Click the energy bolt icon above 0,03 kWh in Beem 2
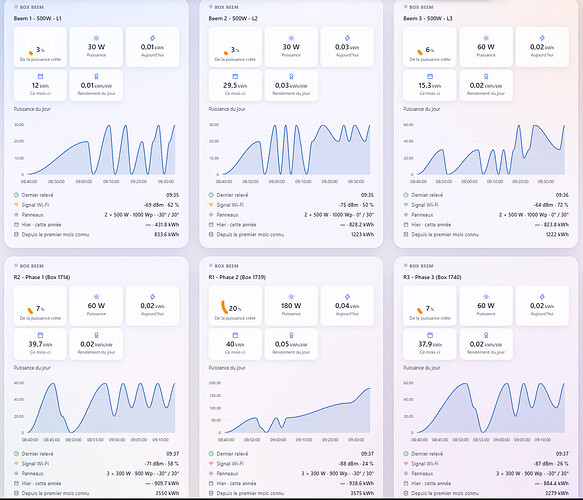The height and width of the screenshot is (500, 583). coord(347,38)
